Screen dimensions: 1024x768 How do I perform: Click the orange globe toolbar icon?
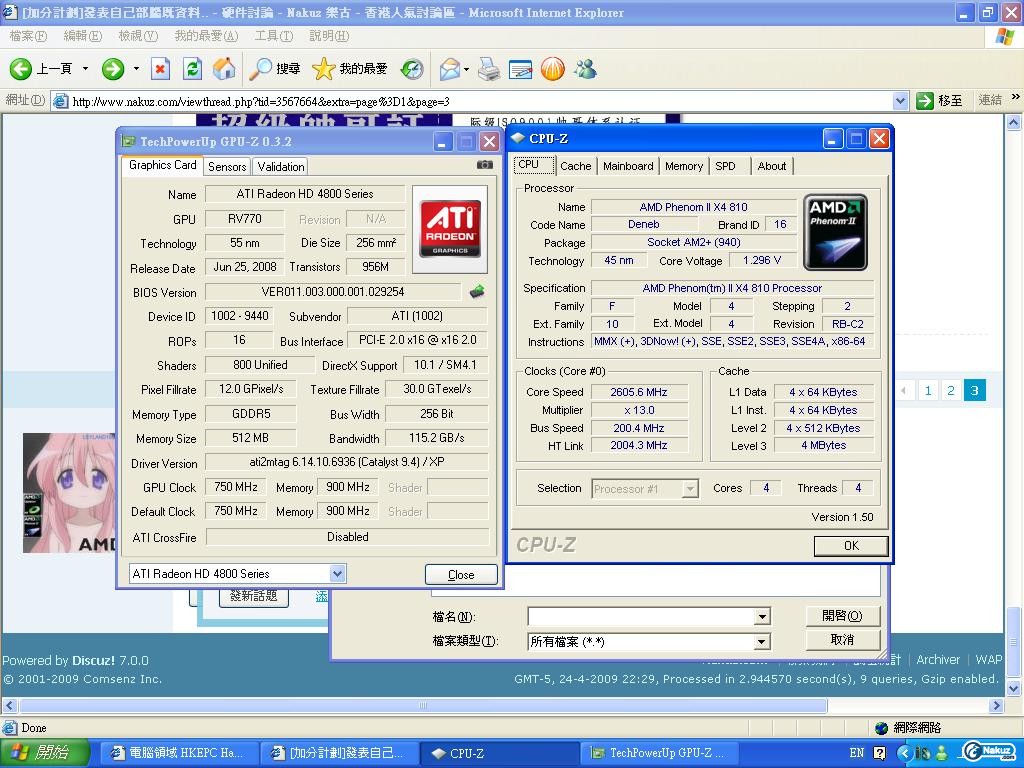[552, 69]
